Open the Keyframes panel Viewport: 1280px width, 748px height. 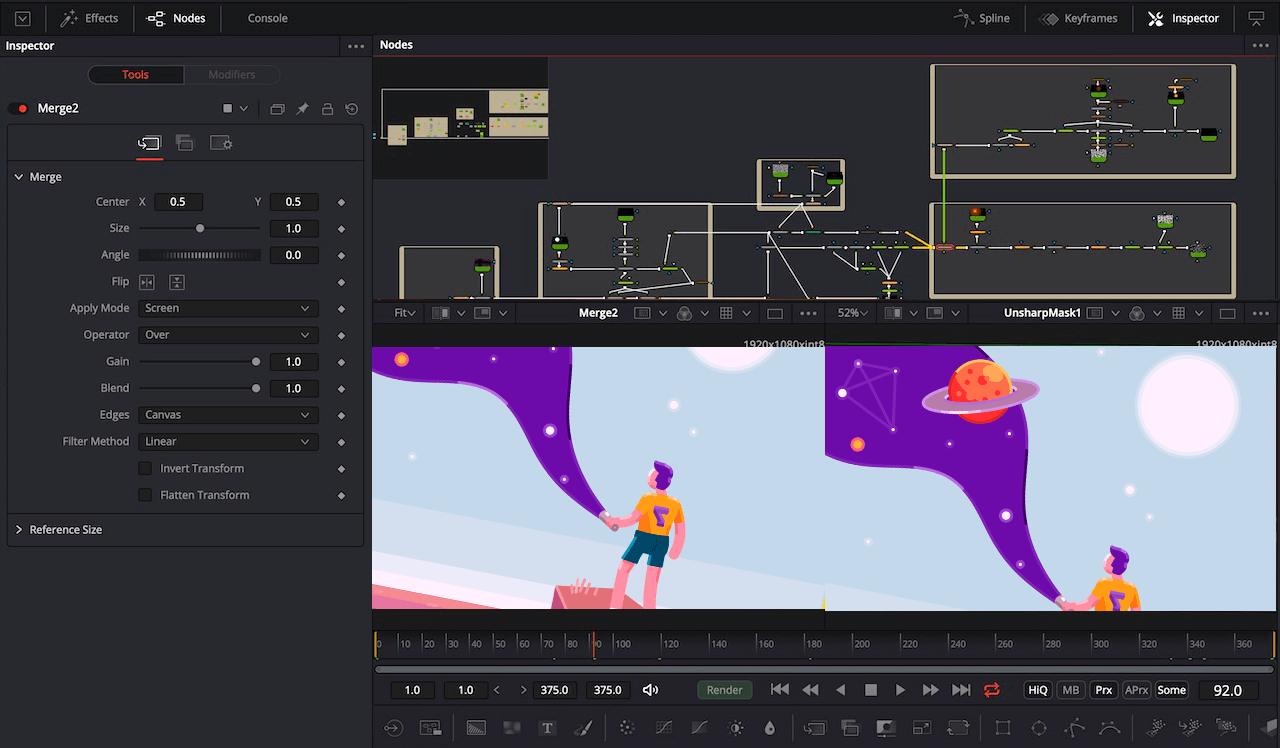1079,18
